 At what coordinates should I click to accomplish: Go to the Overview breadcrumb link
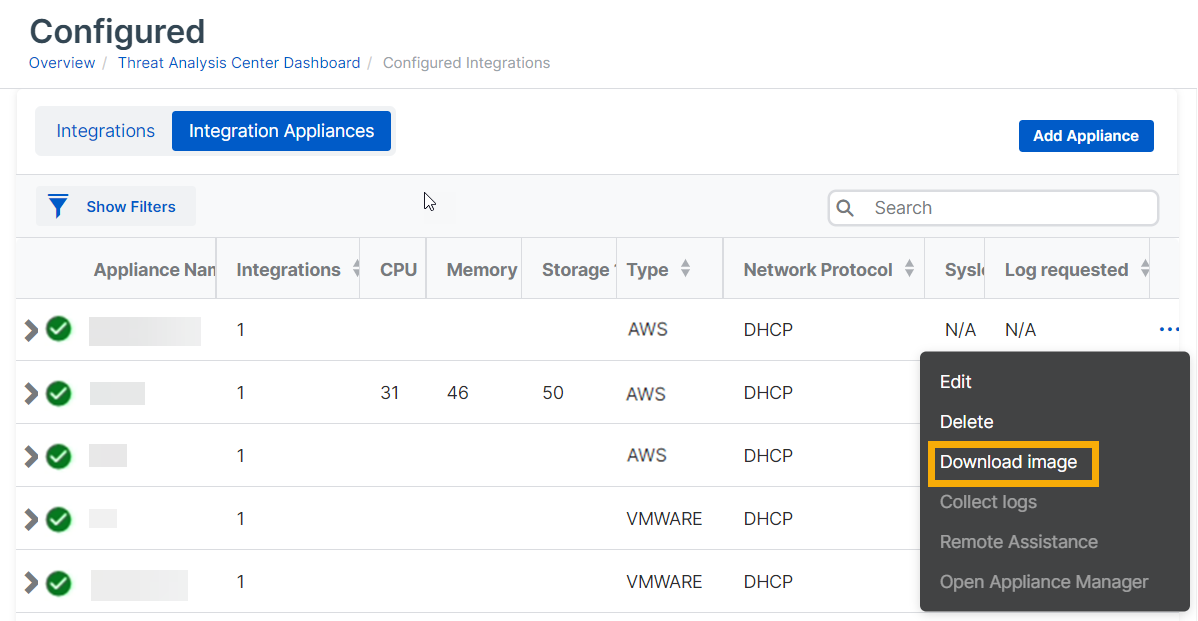pos(62,63)
